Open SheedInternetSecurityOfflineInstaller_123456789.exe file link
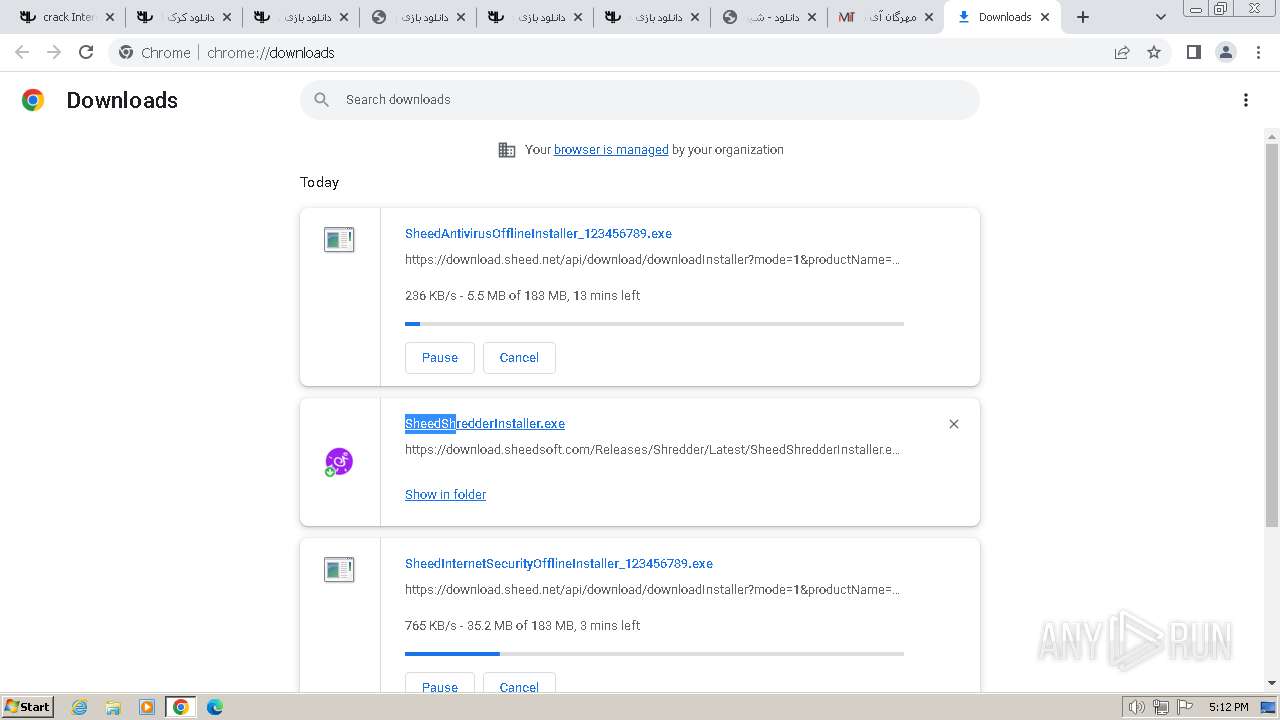The height and width of the screenshot is (720, 1280). point(559,564)
